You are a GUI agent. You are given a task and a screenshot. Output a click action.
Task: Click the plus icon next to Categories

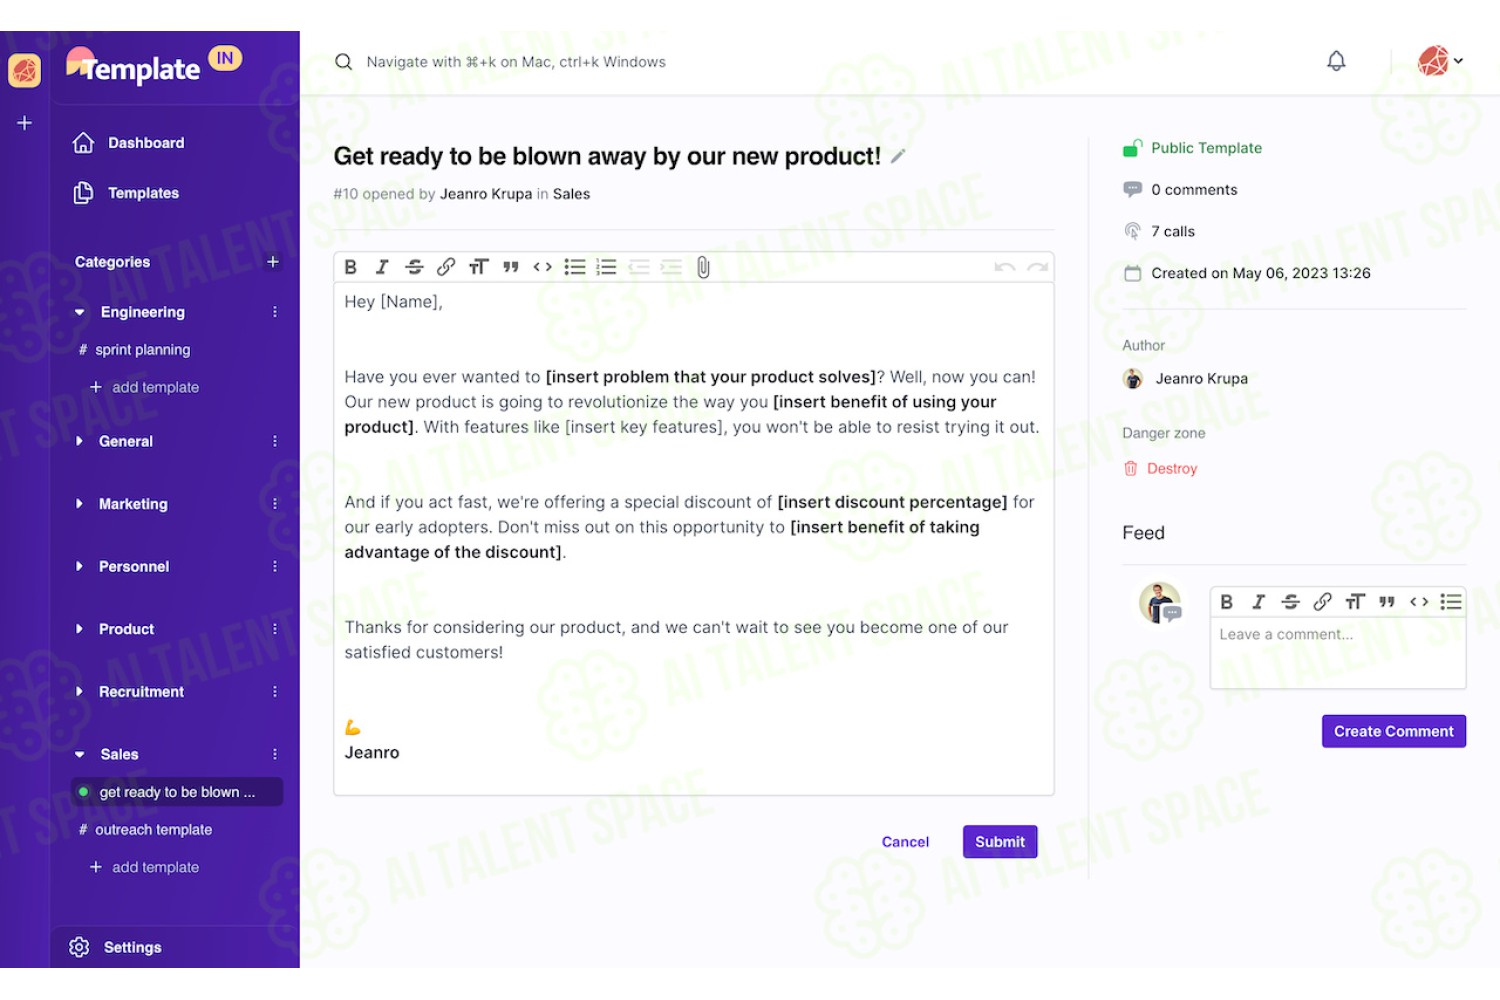(x=273, y=262)
